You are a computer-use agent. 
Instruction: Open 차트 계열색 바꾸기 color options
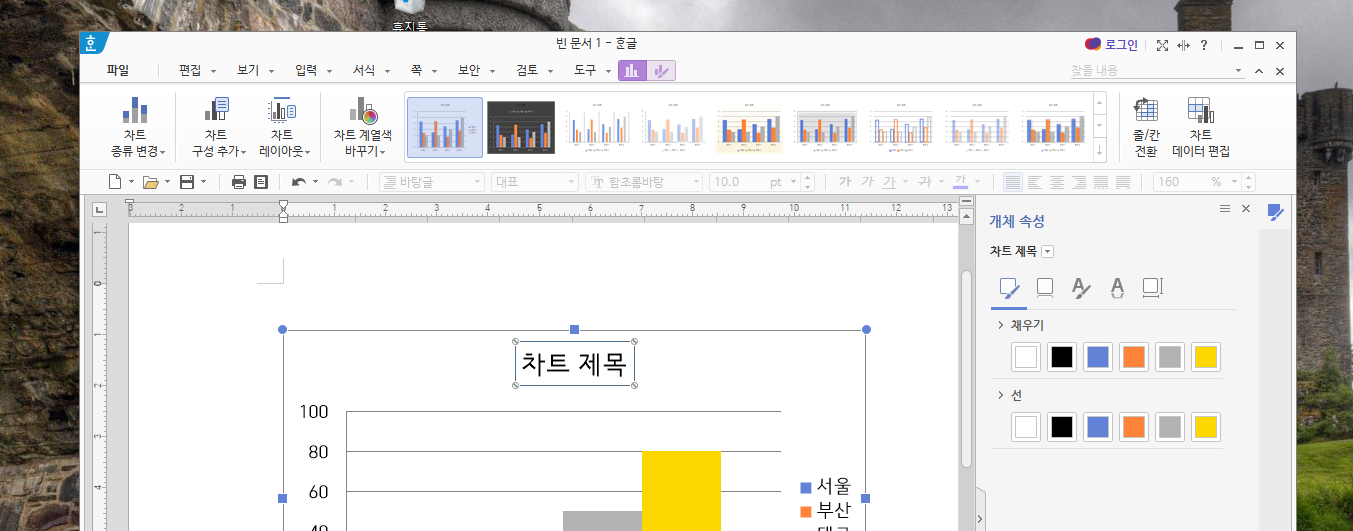point(362,128)
